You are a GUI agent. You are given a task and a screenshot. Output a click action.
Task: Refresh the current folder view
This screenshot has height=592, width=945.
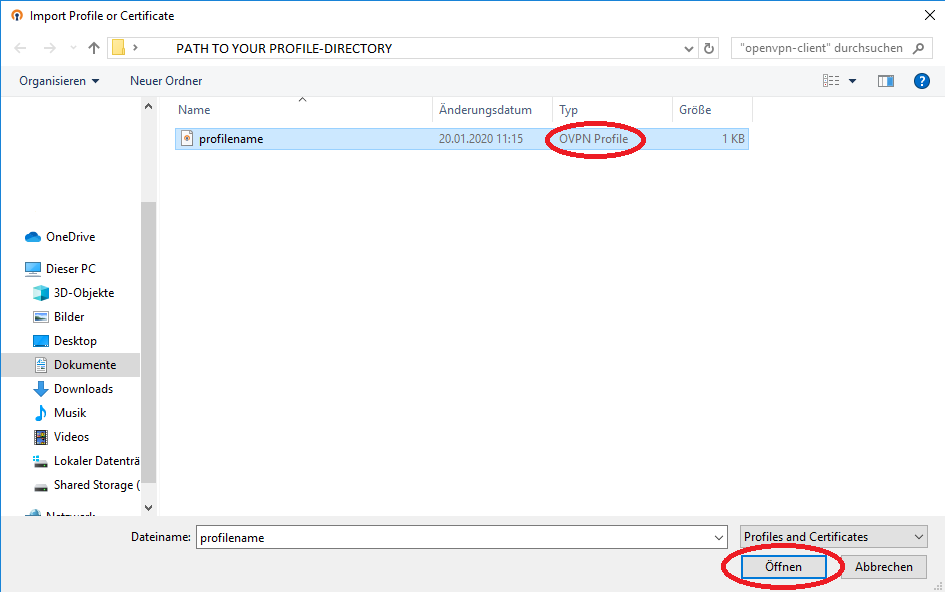pos(709,47)
